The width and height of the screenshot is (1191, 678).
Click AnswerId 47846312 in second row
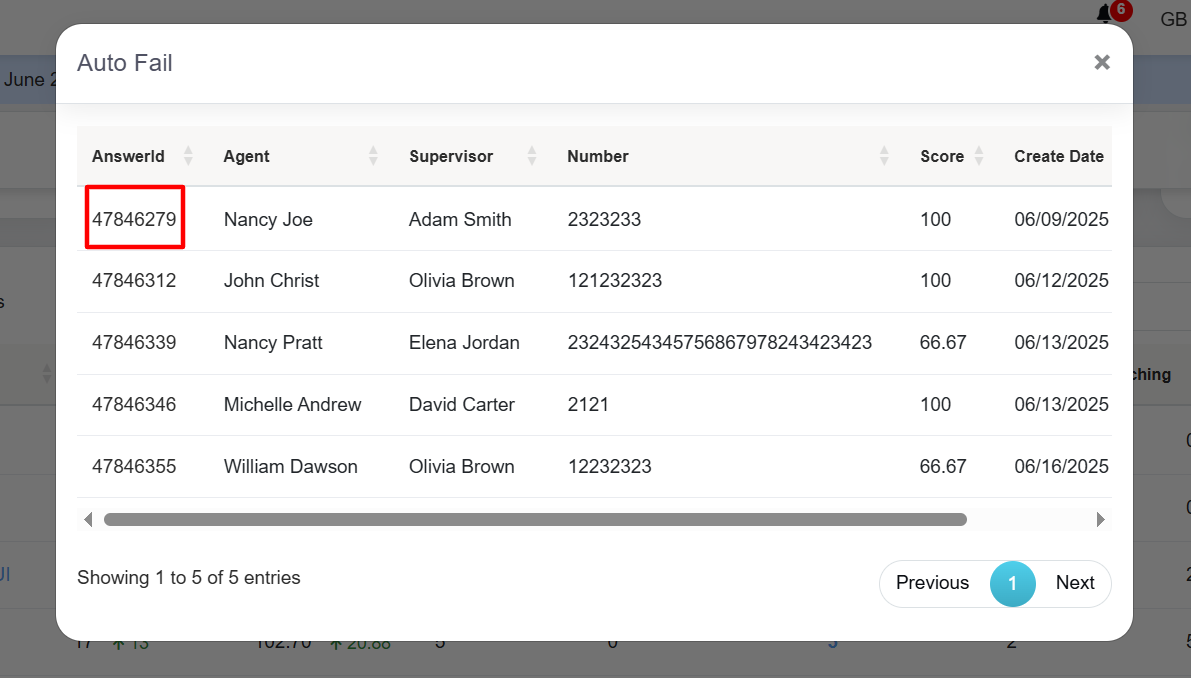tap(134, 281)
